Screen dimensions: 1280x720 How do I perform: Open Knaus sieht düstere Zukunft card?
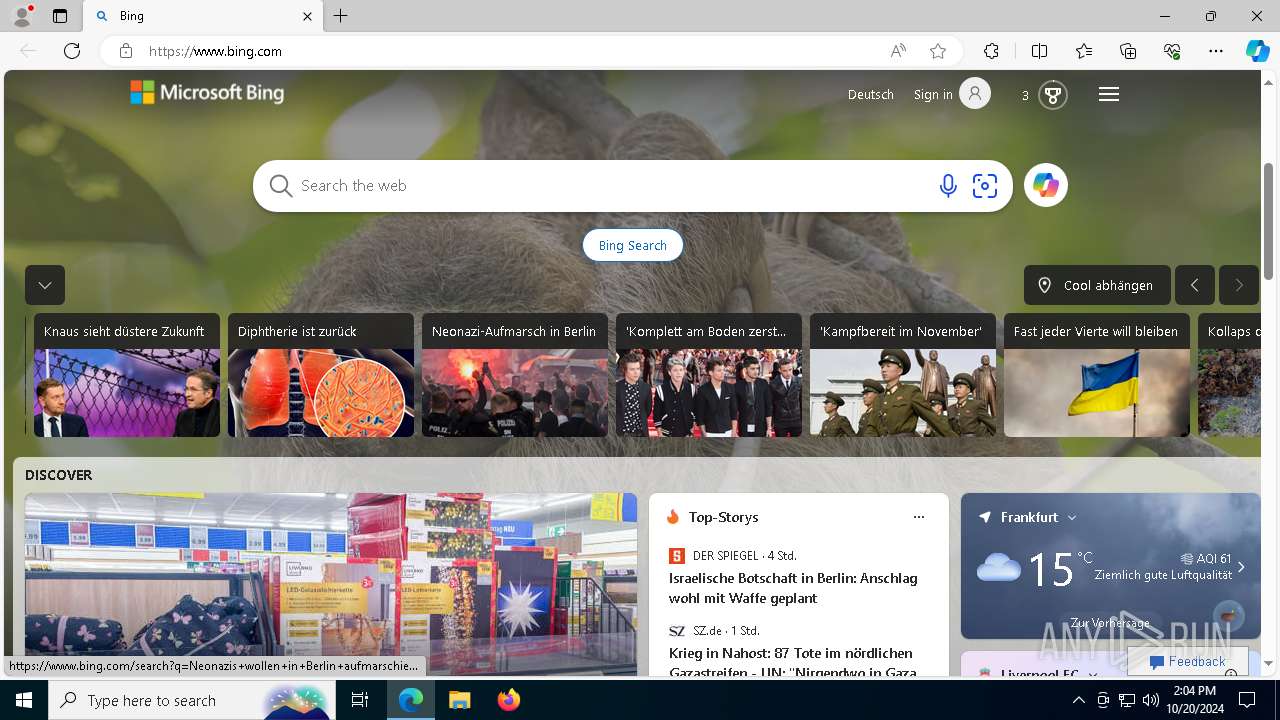[127, 375]
